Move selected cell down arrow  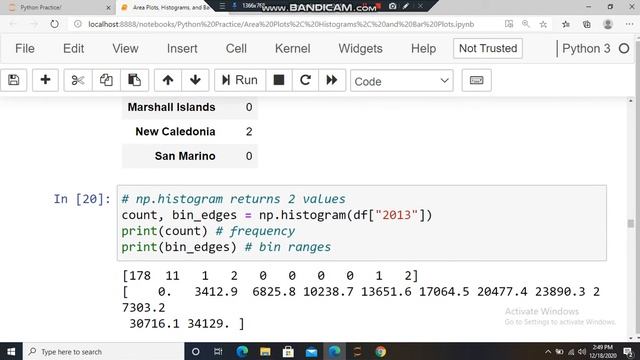pos(195,80)
